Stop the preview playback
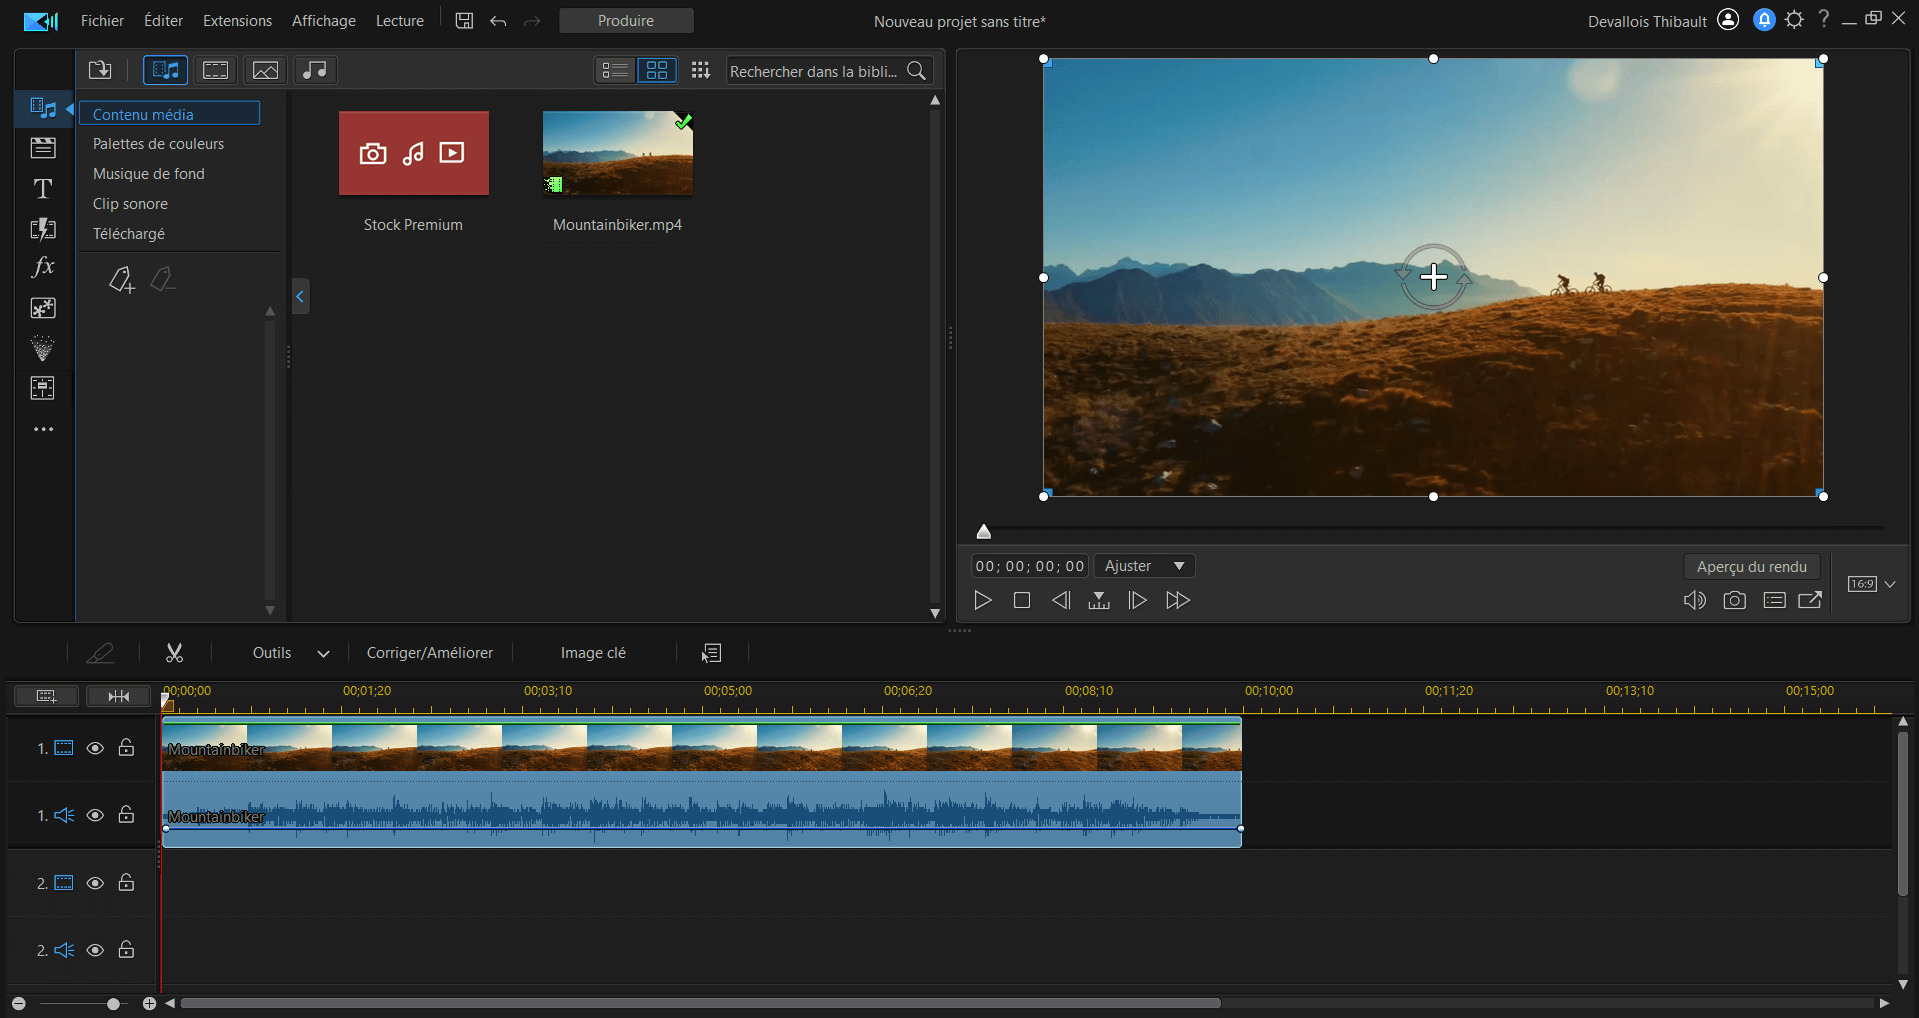 pos(1022,600)
